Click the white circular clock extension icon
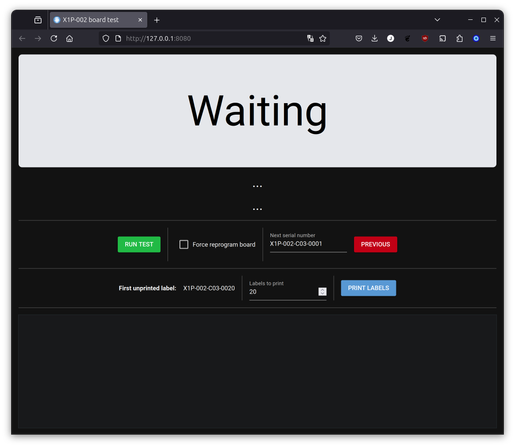 pos(390,39)
